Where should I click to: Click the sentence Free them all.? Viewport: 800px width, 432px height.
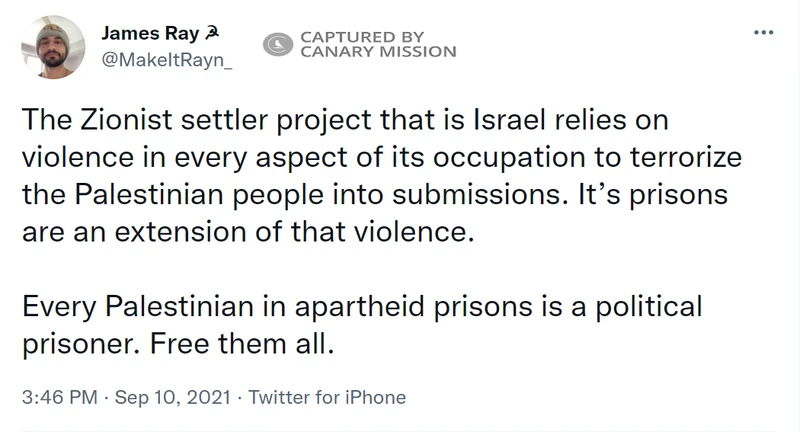click(x=242, y=344)
